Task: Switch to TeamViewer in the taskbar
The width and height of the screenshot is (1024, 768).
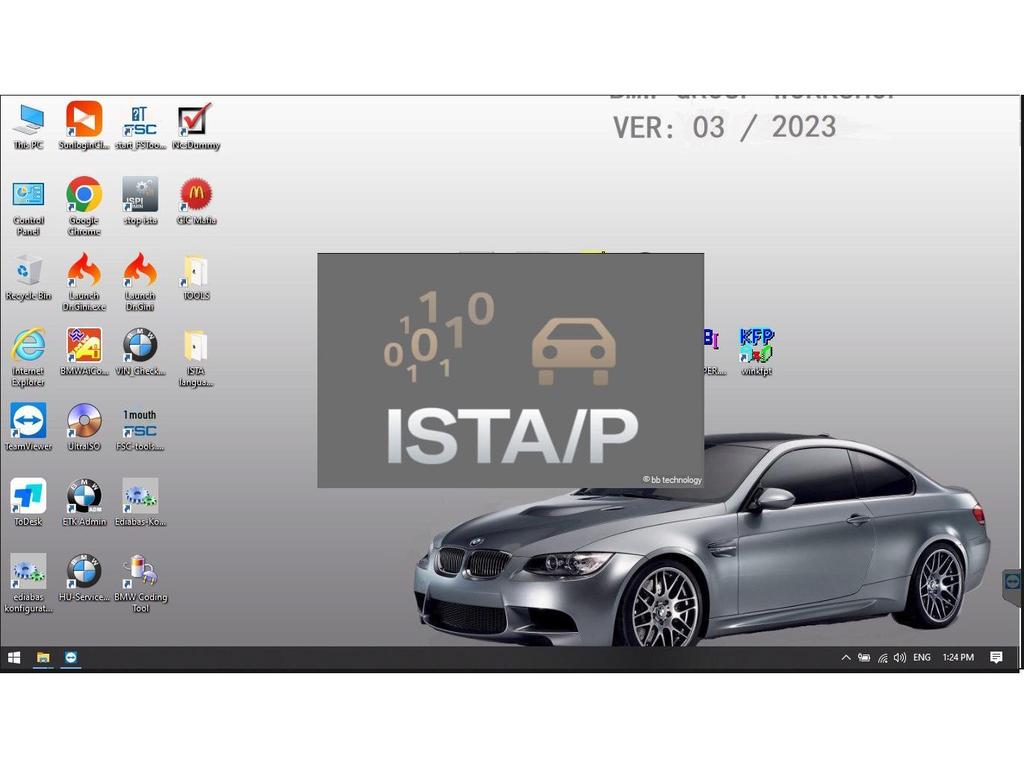Action: click(71, 658)
